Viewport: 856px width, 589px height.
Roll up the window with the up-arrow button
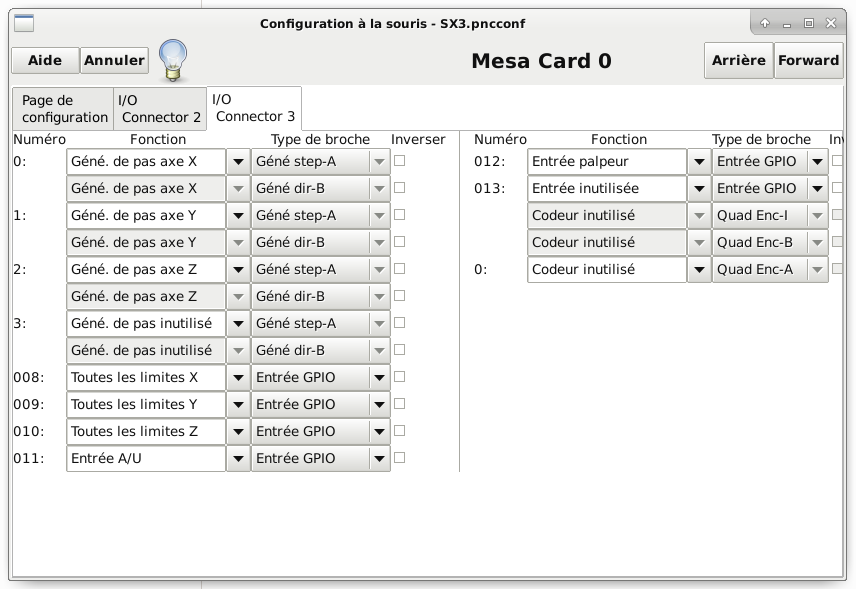(x=765, y=23)
